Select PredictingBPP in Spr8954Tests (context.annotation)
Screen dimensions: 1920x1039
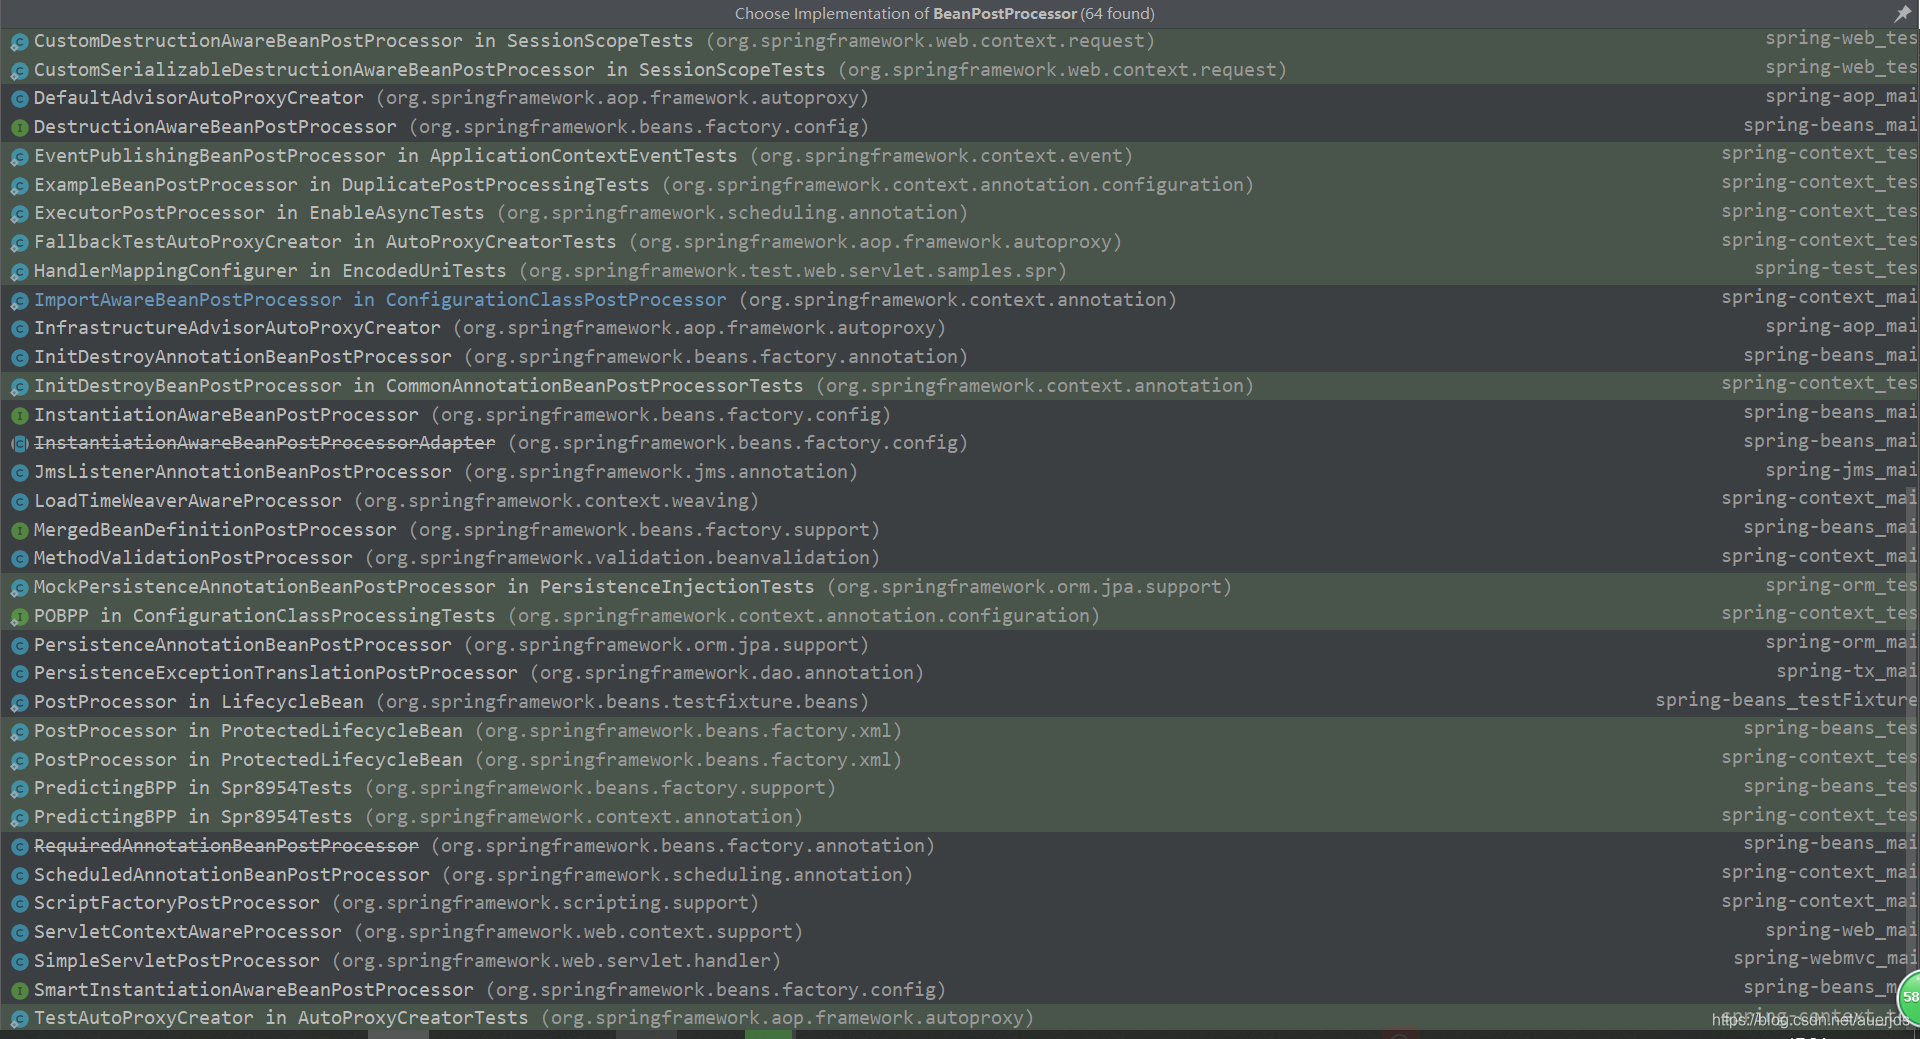pos(960,817)
